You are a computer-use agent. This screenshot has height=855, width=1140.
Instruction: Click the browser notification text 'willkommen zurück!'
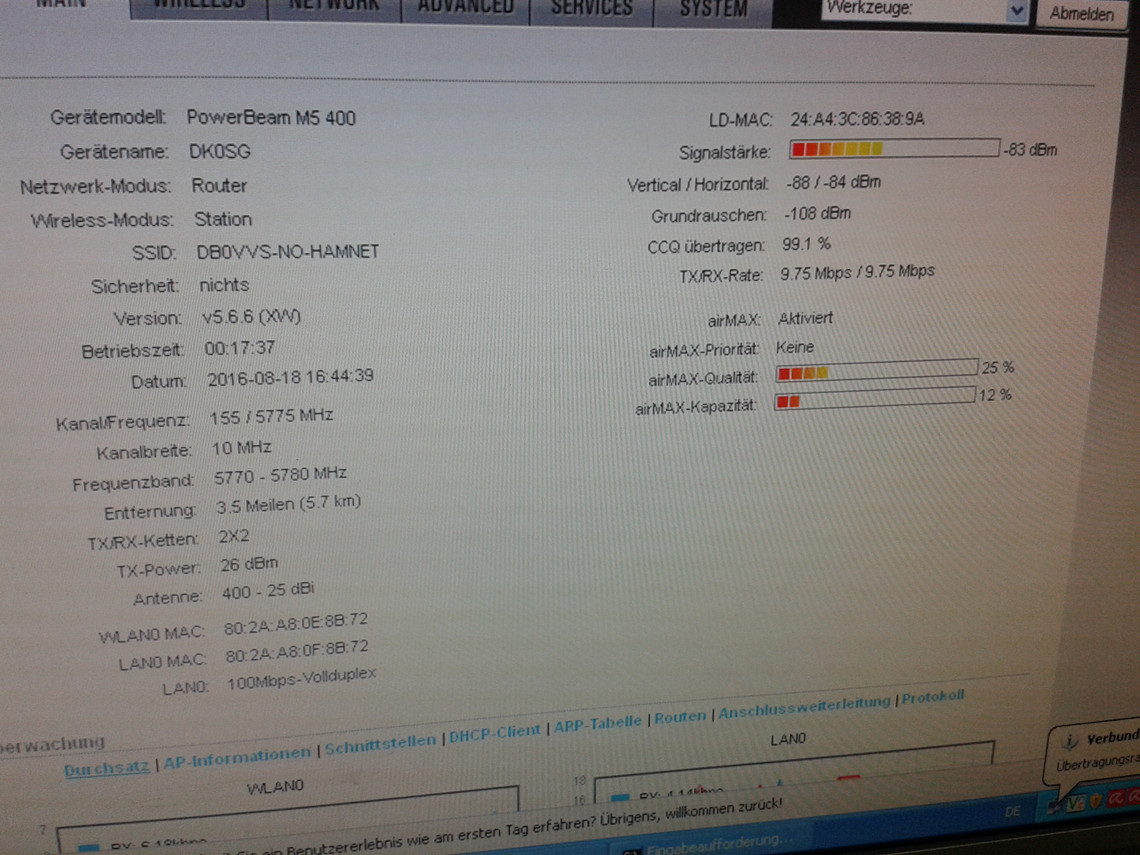(723, 808)
